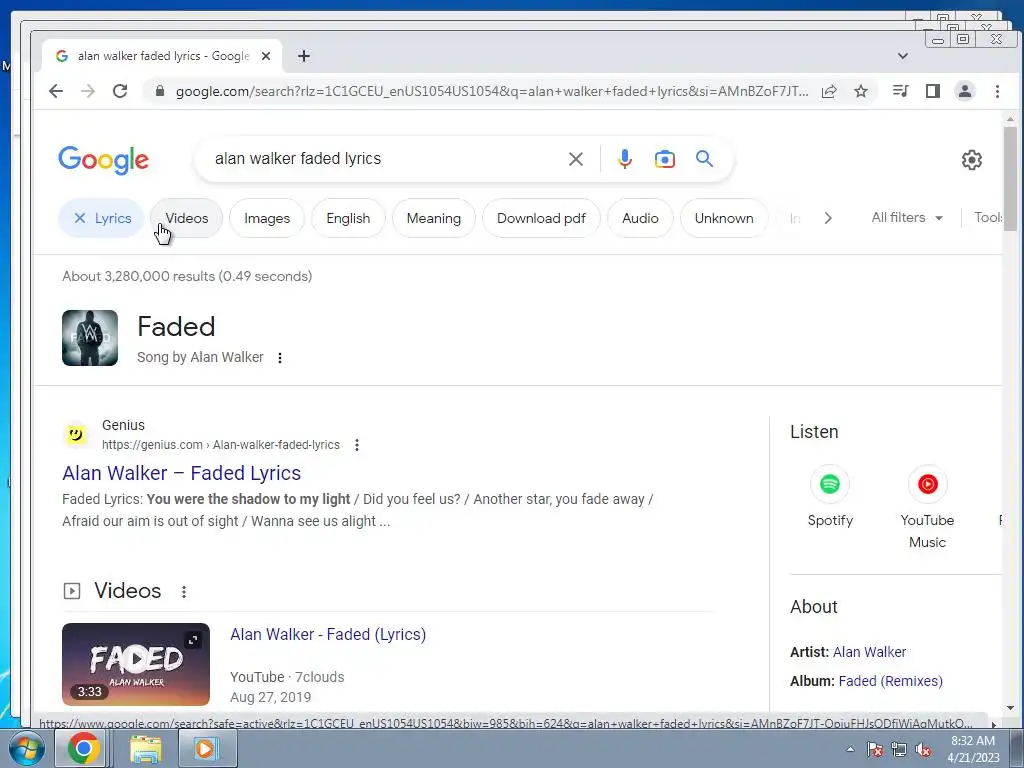Go to the Google homepage logo
Image resolution: width=1024 pixels, height=768 pixels.
click(x=103, y=159)
